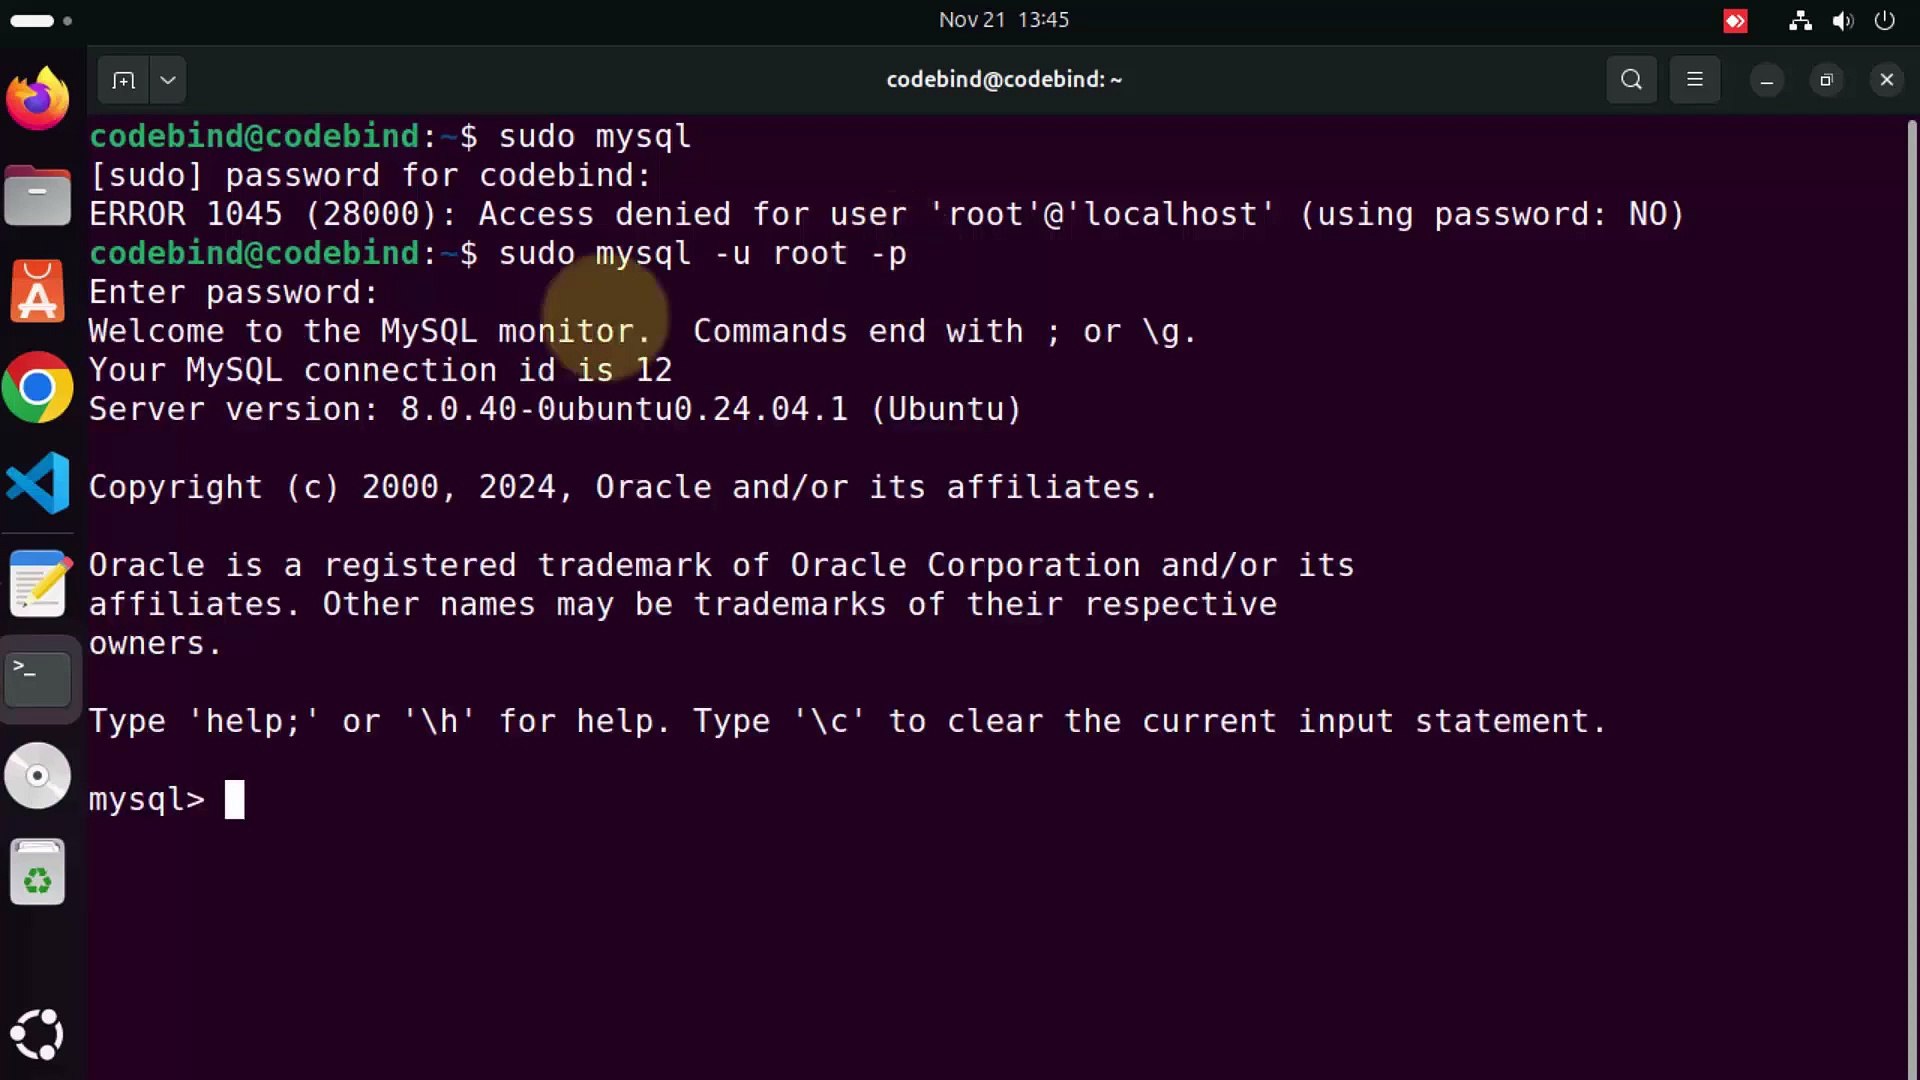Open a new terminal tab

pos(123,80)
